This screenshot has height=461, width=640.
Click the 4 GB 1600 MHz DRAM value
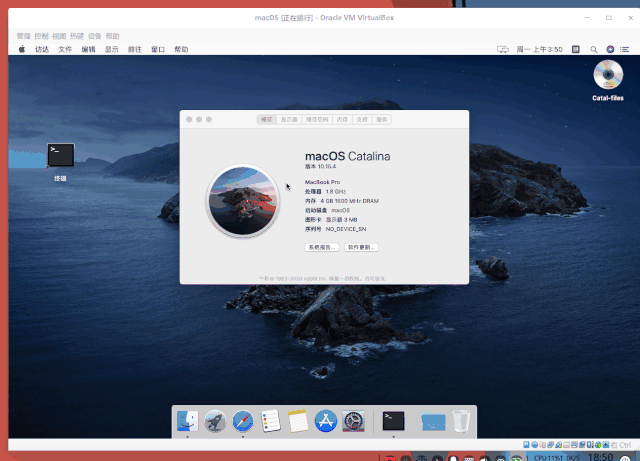[x=349, y=201]
